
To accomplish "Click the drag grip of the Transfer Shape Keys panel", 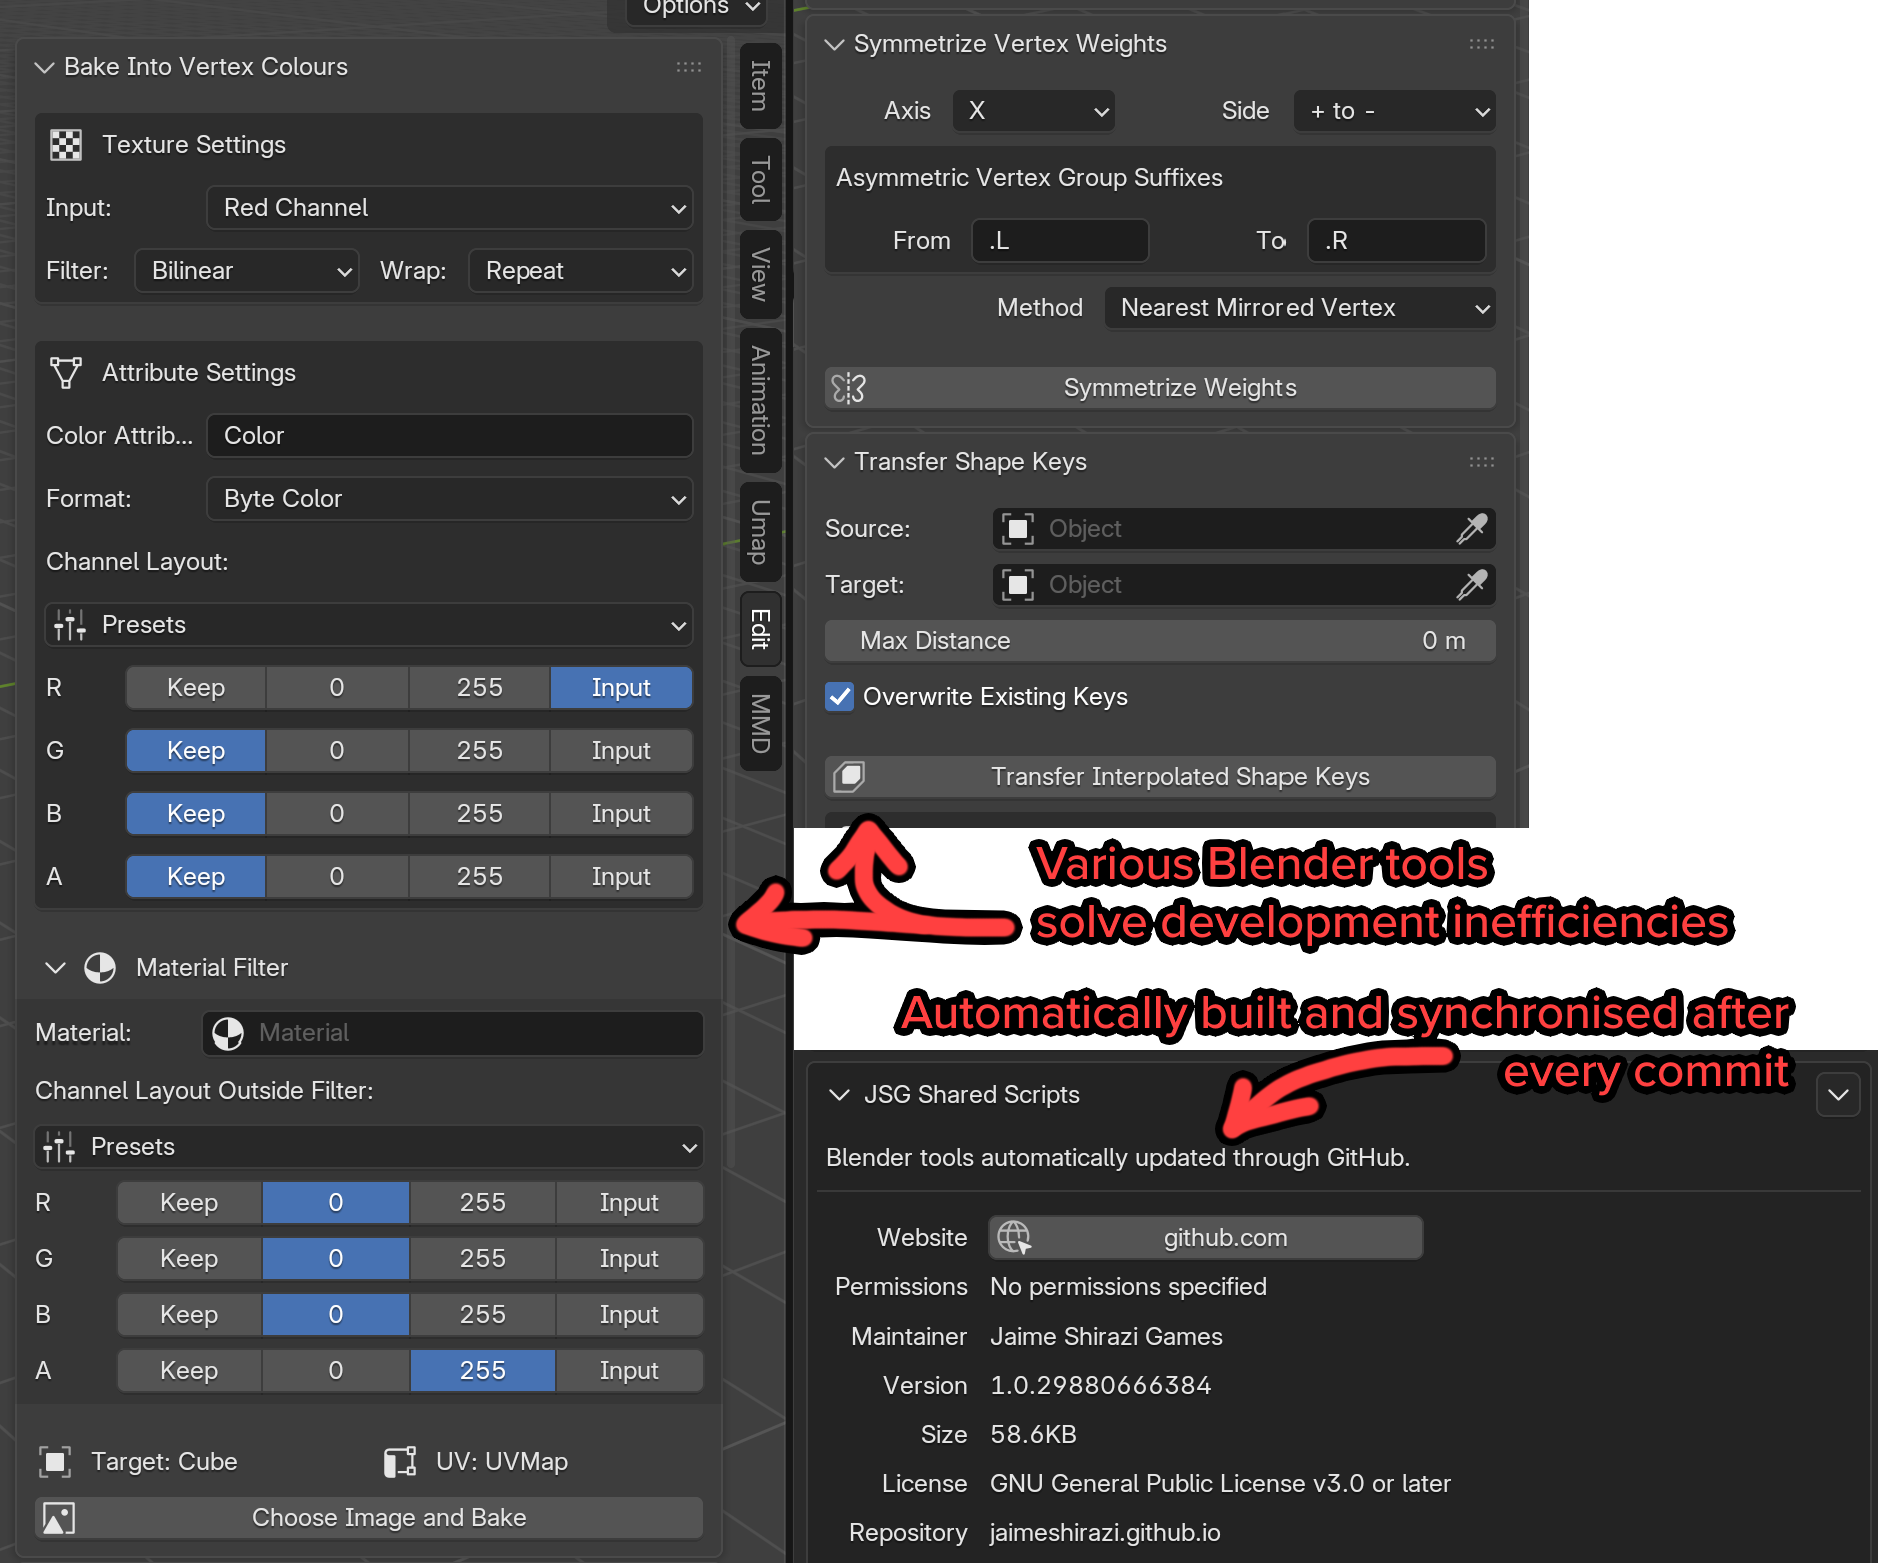I will click(x=1482, y=462).
